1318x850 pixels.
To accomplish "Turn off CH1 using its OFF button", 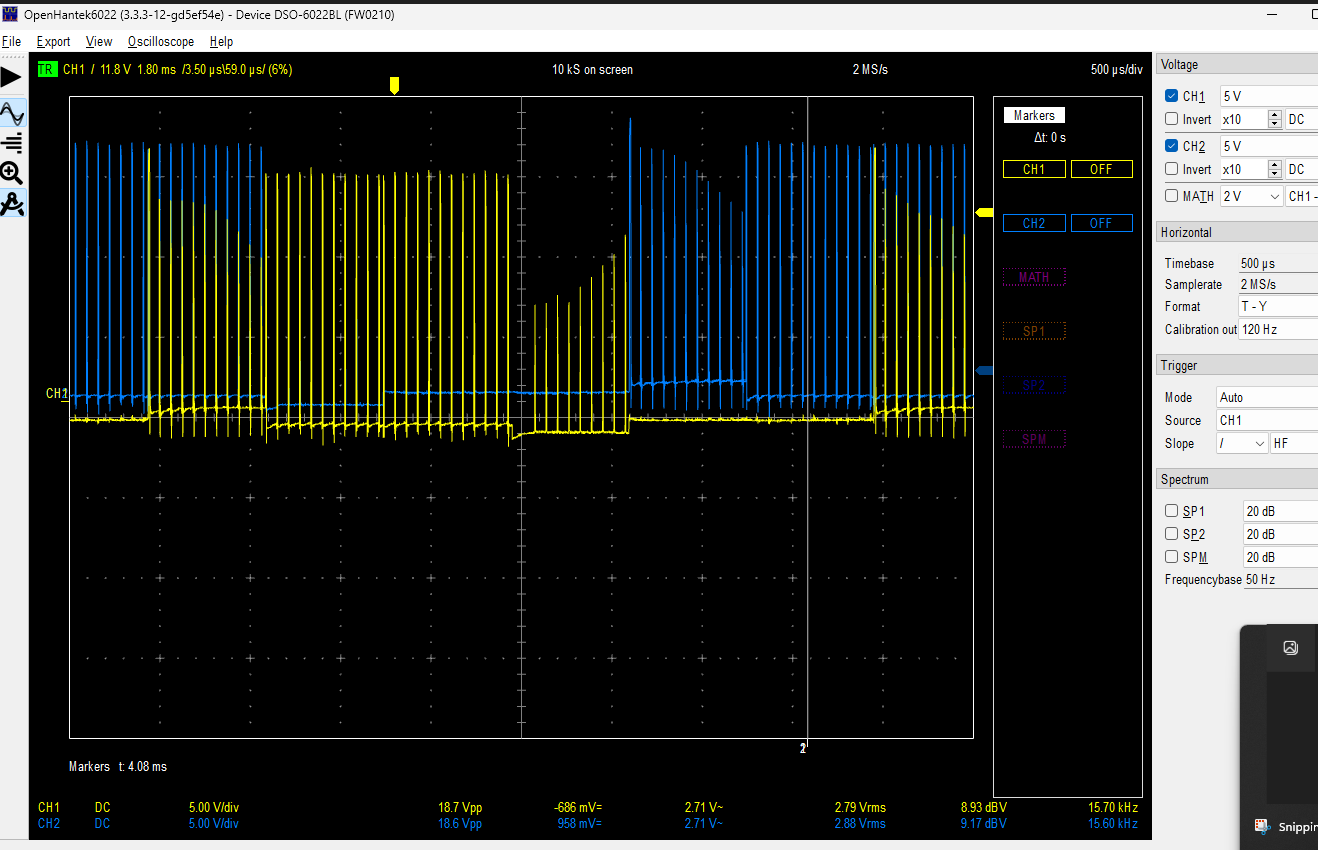I will point(1101,168).
